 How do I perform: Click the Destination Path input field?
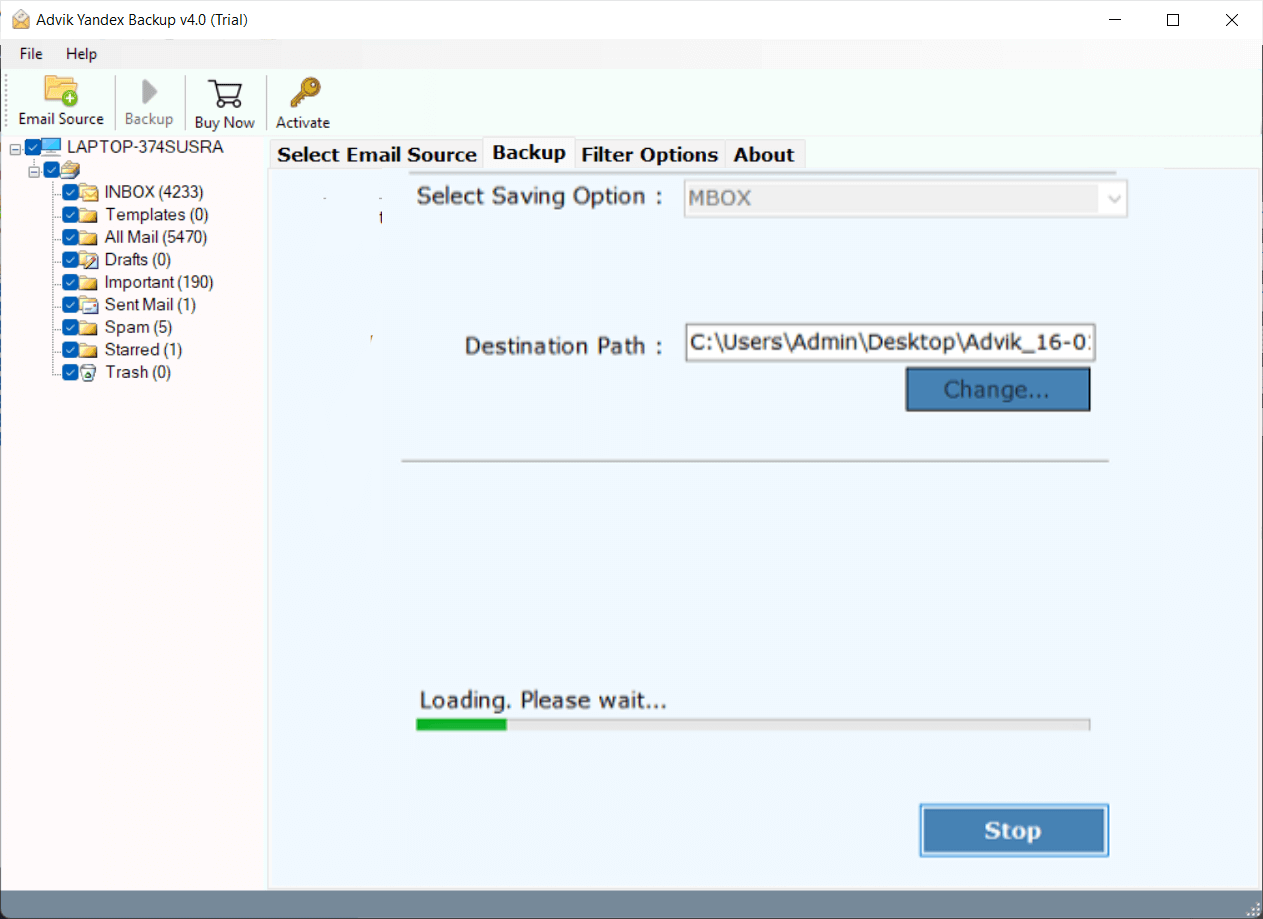pyautogui.click(x=890, y=343)
